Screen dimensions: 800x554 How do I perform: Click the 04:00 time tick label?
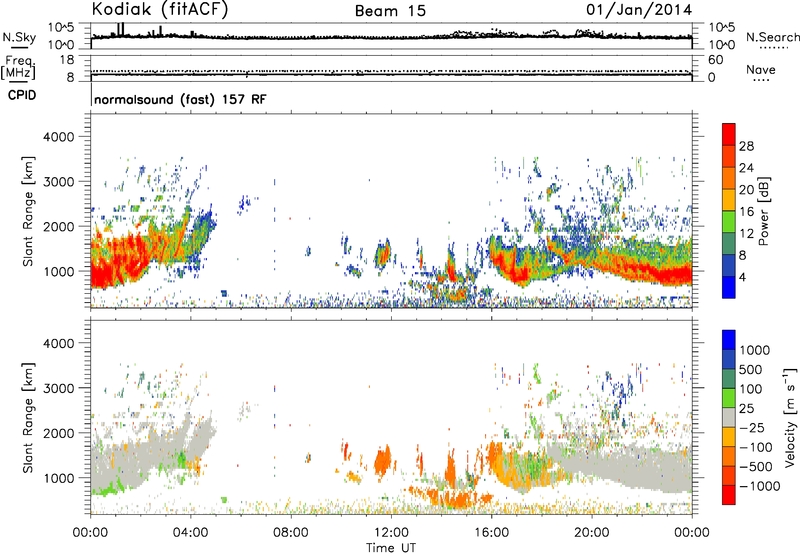coord(190,533)
